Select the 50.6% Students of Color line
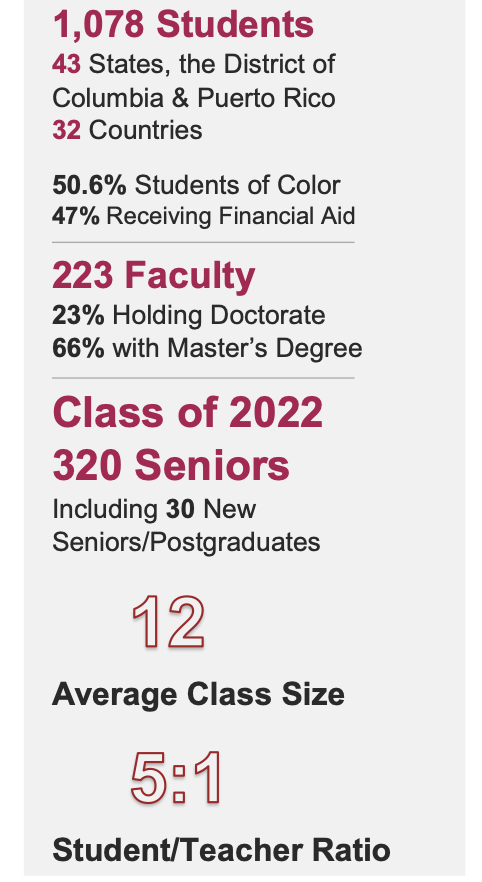Viewport: 482px width, 882px height. tap(196, 186)
